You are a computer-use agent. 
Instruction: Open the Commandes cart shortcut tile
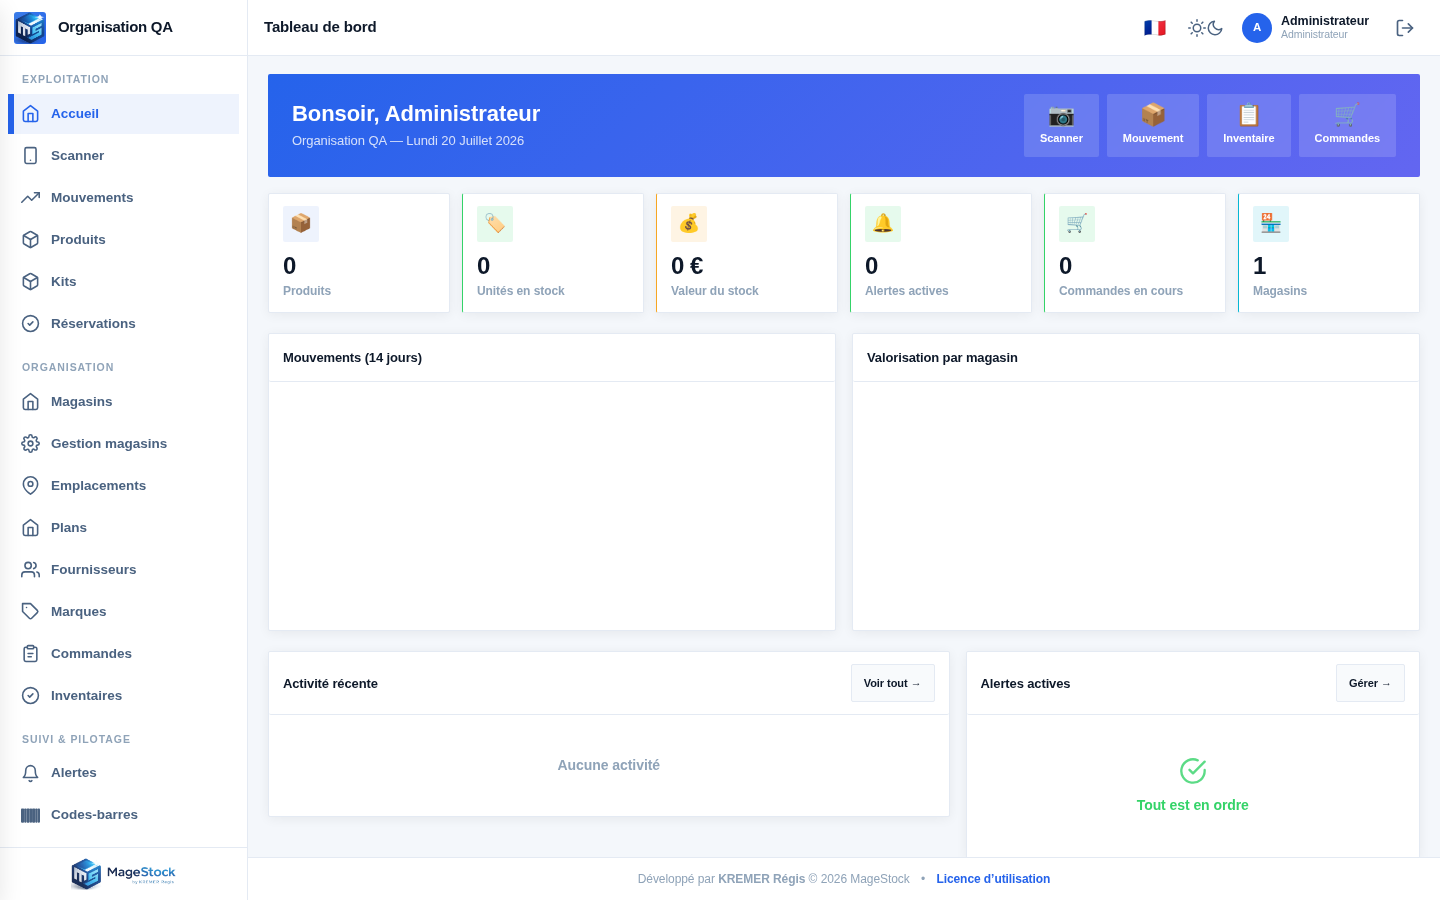pos(1347,125)
